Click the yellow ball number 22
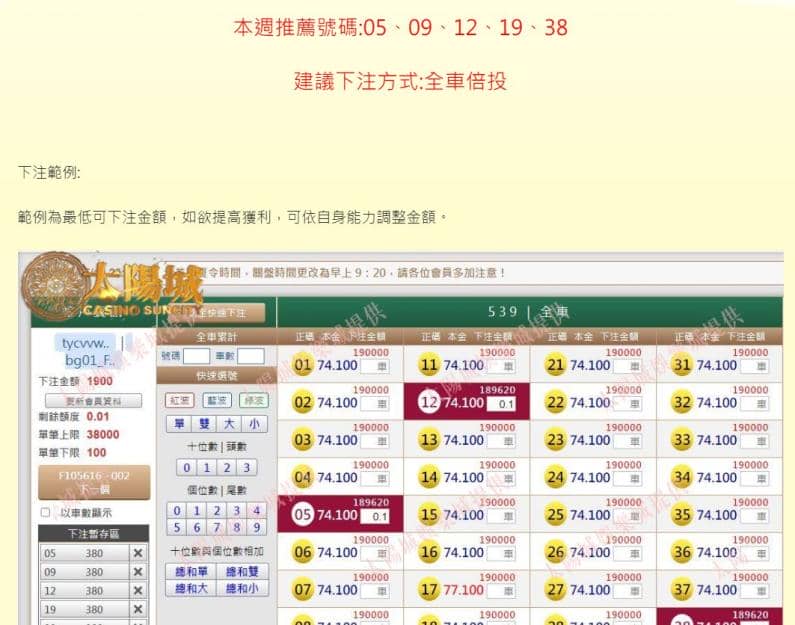Image resolution: width=795 pixels, height=625 pixels. point(555,402)
